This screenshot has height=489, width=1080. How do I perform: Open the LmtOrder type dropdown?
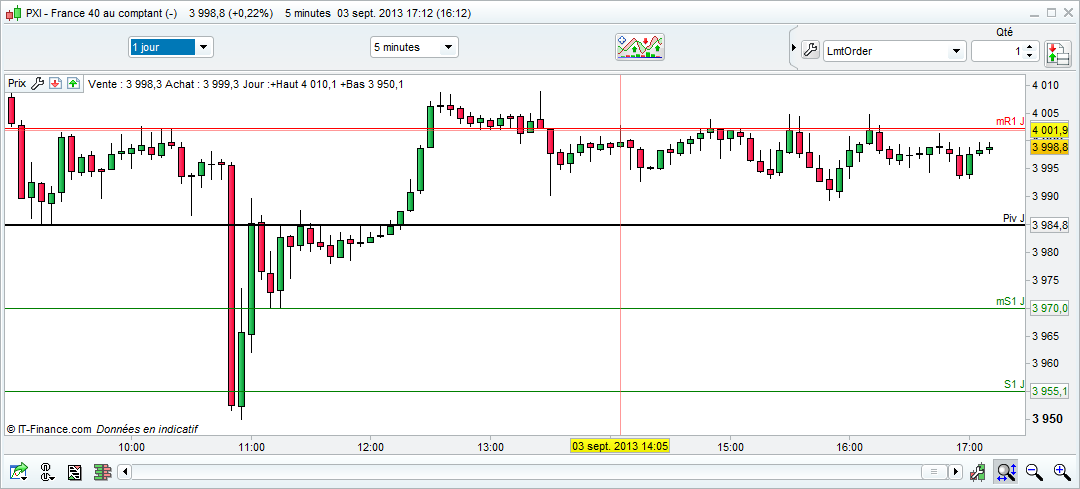click(895, 51)
